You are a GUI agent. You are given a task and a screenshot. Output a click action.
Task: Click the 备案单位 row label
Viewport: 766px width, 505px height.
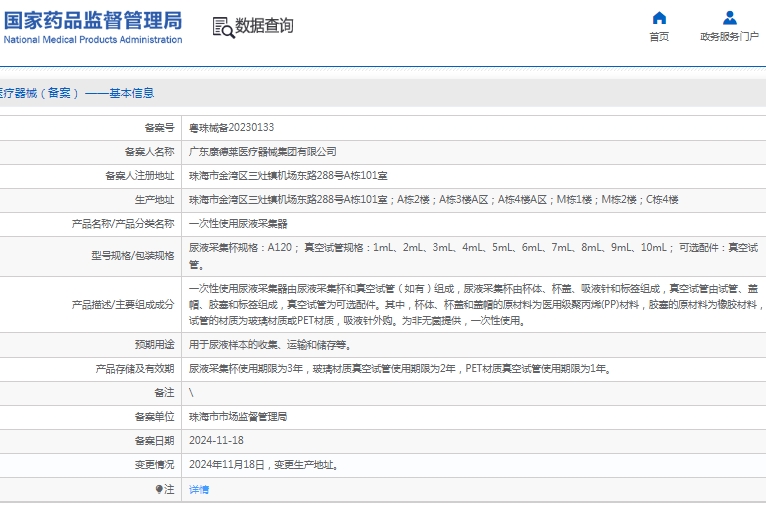154,417
